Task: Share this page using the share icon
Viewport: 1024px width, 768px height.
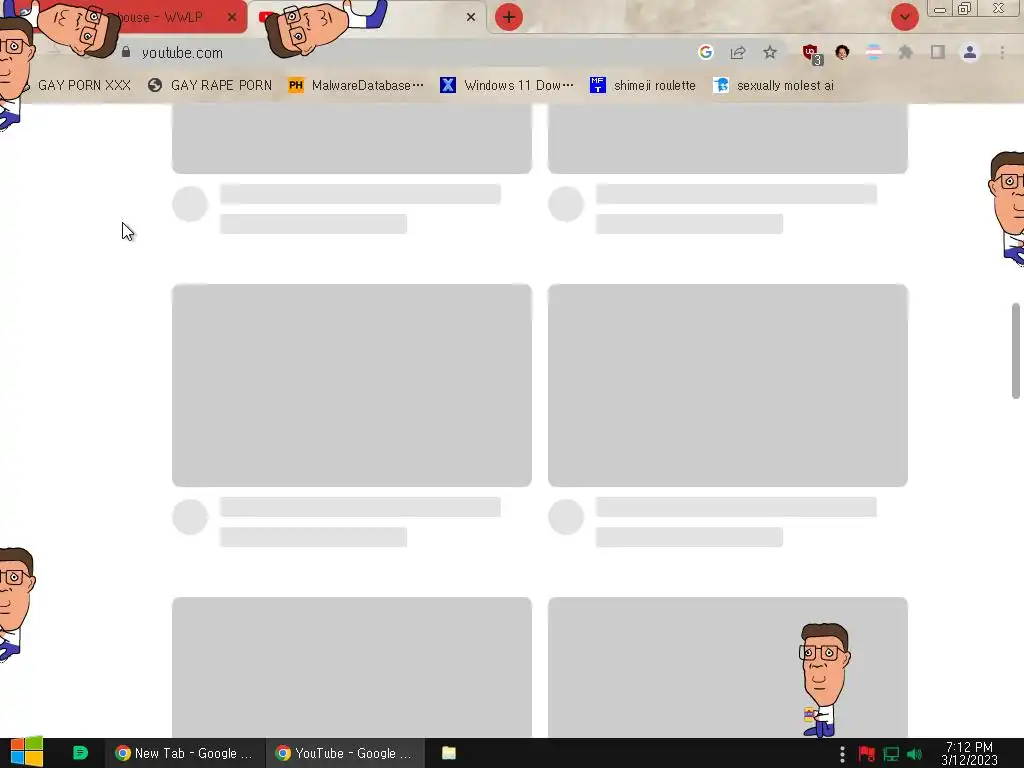Action: tap(738, 52)
